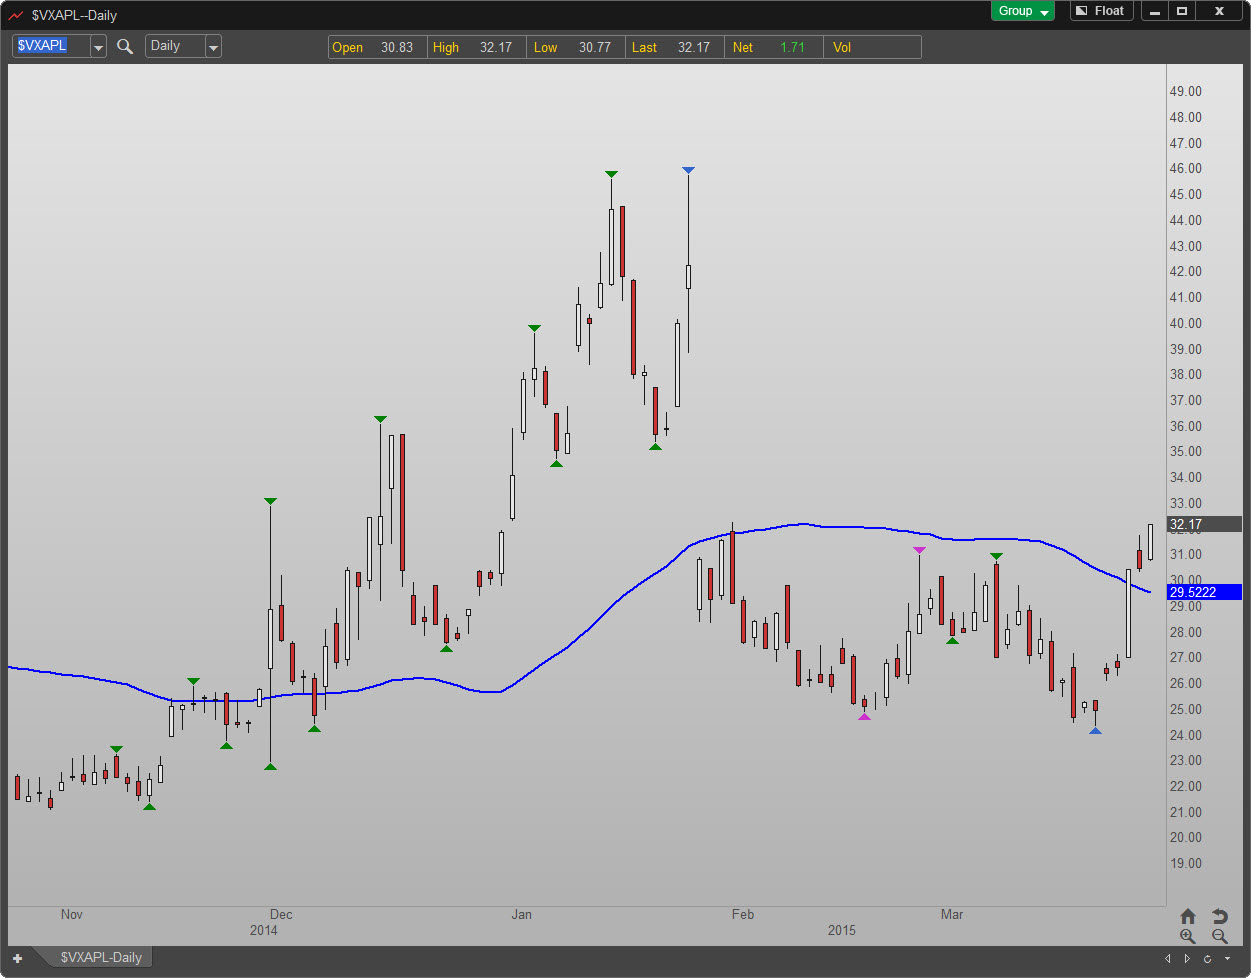Click the red chart icon in title bar

pyautogui.click(x=16, y=15)
